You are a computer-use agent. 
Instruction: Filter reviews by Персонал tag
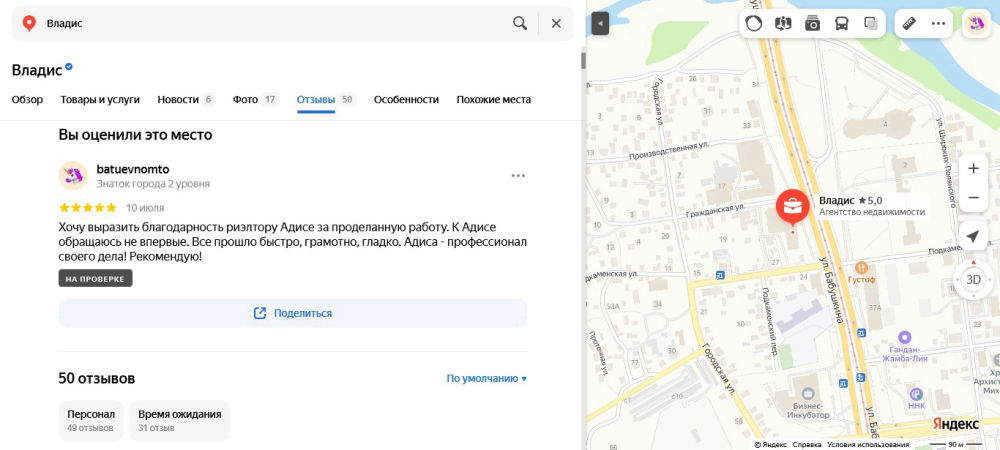tap(91, 420)
